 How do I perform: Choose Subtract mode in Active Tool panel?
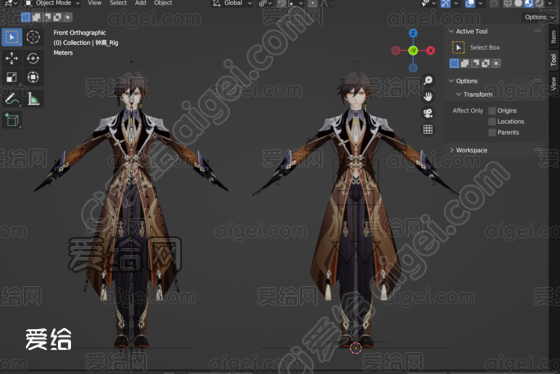point(475,63)
